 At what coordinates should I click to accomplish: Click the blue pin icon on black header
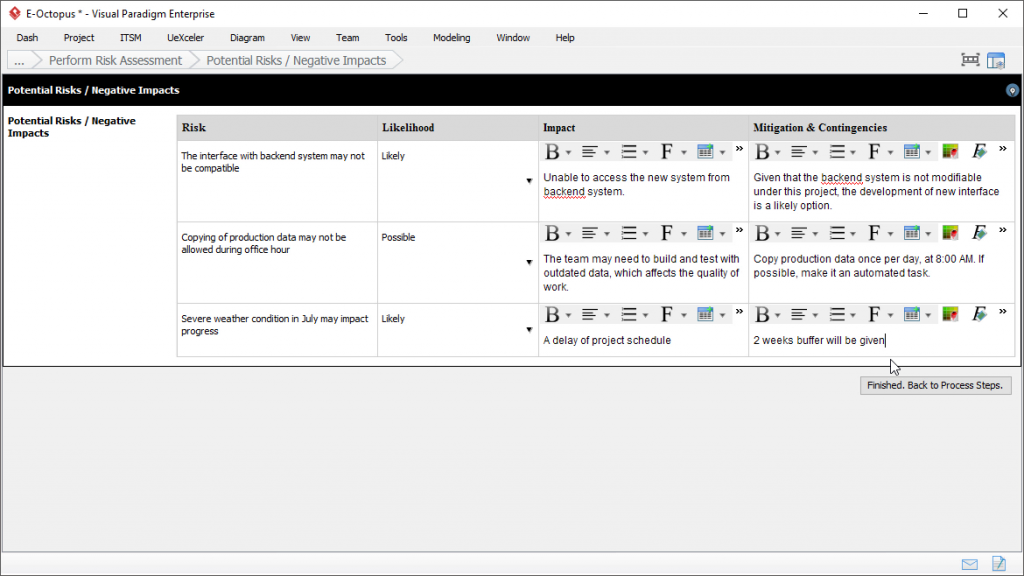pos(1012,91)
